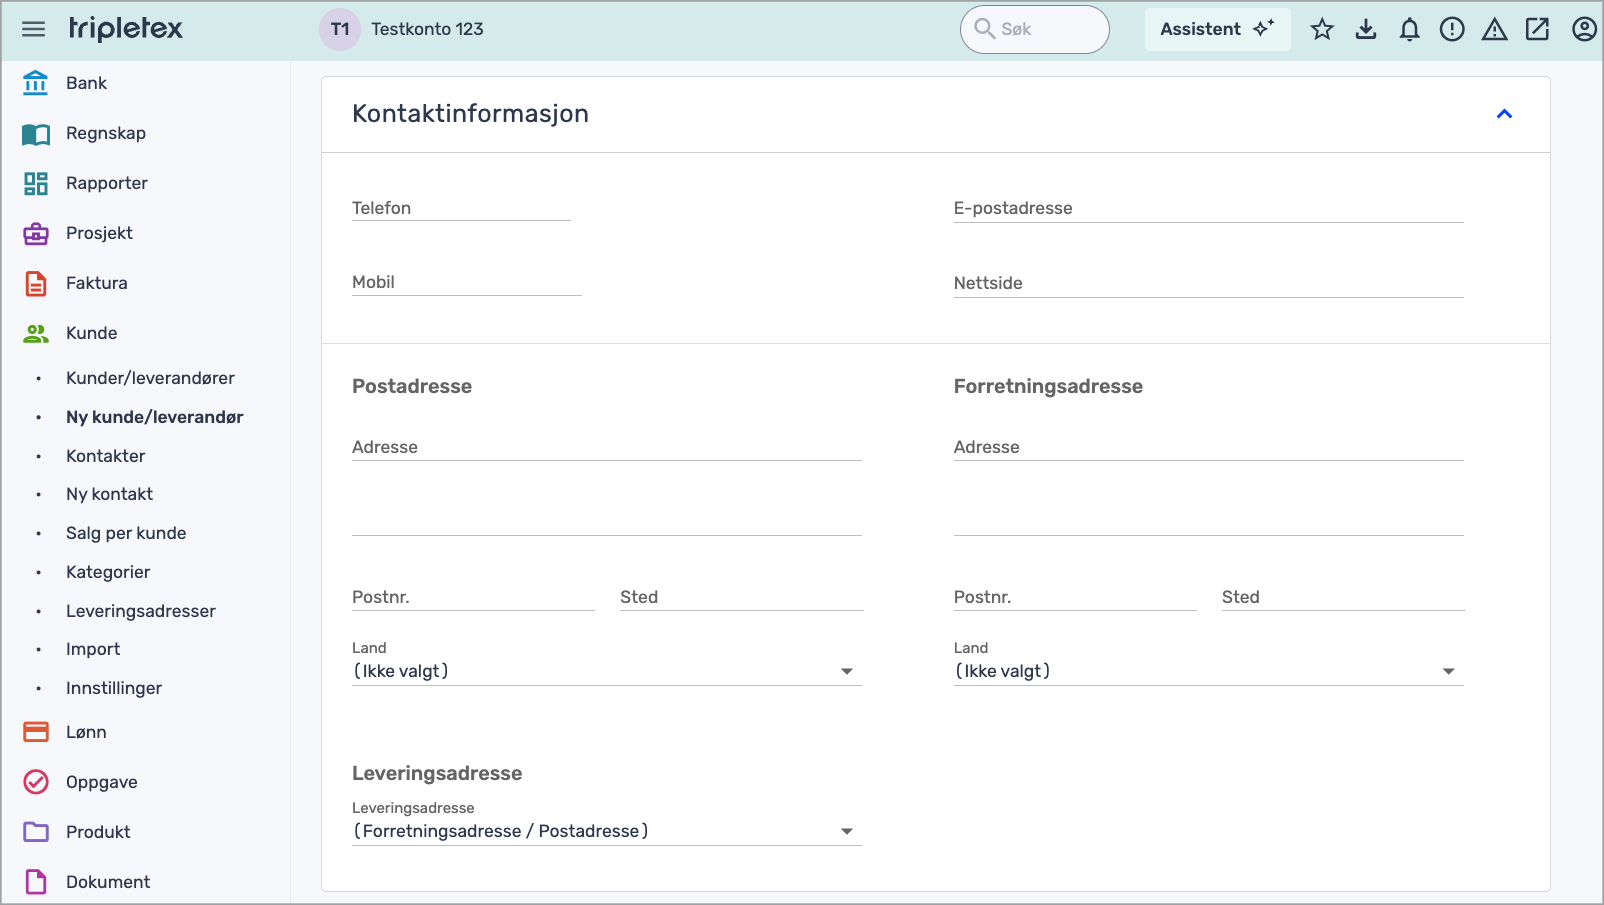Click the Bank icon in sidebar
Viewport: 1604px width, 905px height.
36,83
